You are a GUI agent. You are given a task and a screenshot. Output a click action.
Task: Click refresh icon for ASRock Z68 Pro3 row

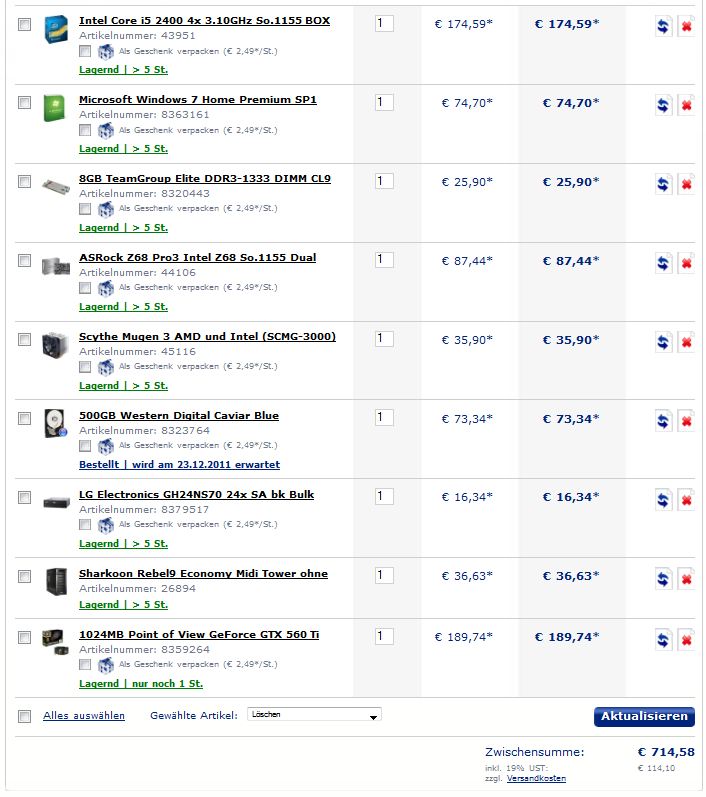point(663,263)
